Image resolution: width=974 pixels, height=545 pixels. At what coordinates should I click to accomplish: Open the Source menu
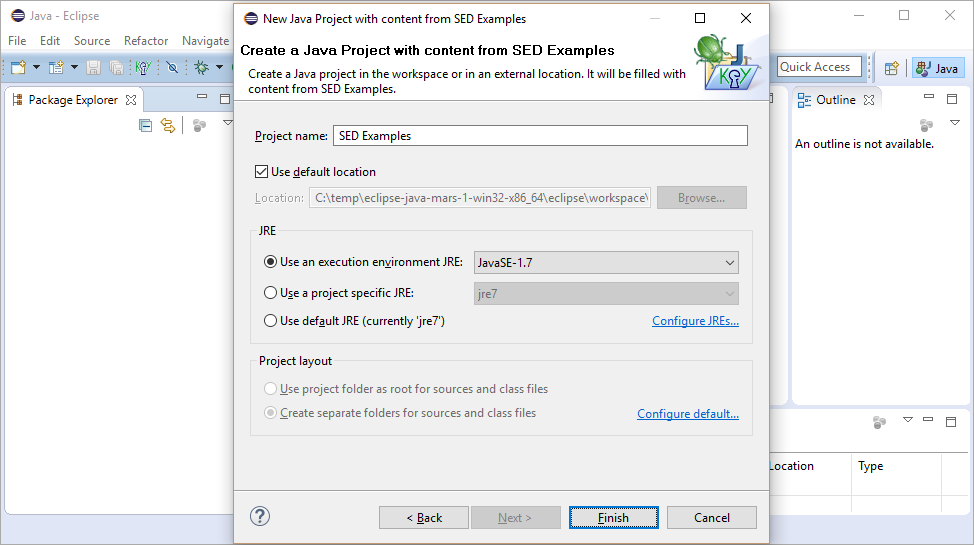pos(92,40)
